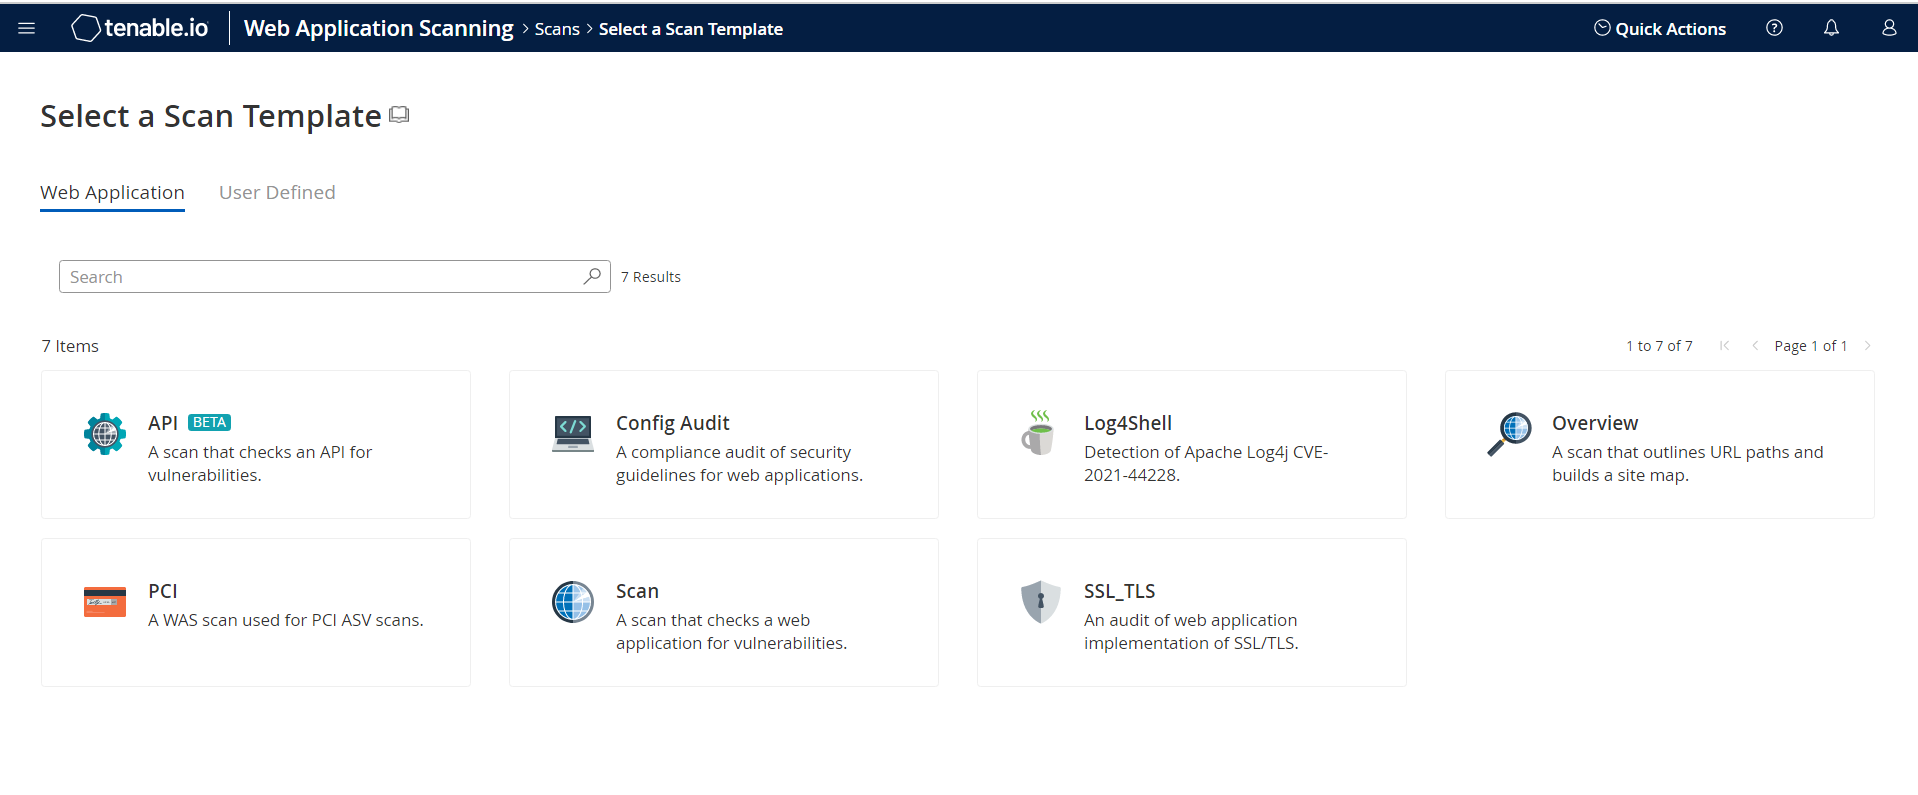Click the 7 Items count label
Image resolution: width=1918 pixels, height=795 pixels.
70,346
